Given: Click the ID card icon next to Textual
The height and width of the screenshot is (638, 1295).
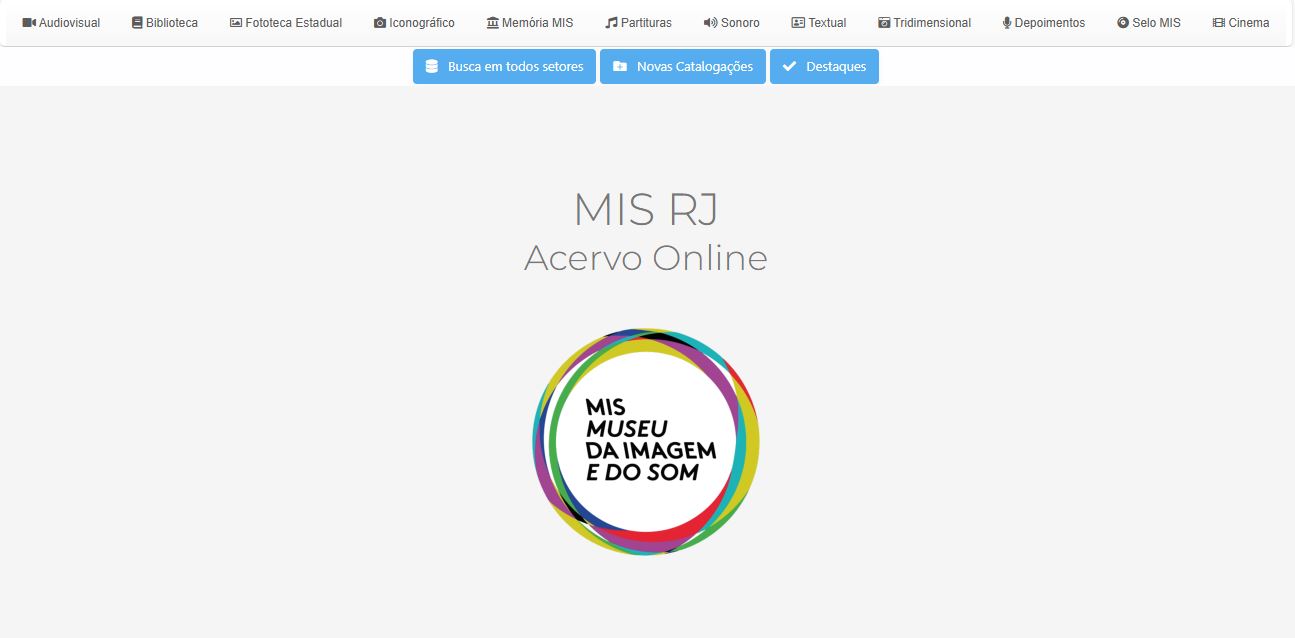Looking at the screenshot, I should pyautogui.click(x=798, y=22).
